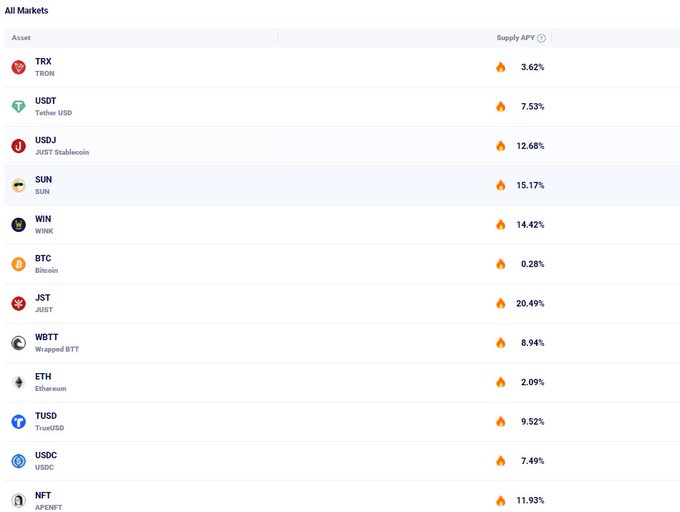This screenshot has width=680, height=512.
Task: Click the 15.17% supply APY value
Action: click(530, 185)
